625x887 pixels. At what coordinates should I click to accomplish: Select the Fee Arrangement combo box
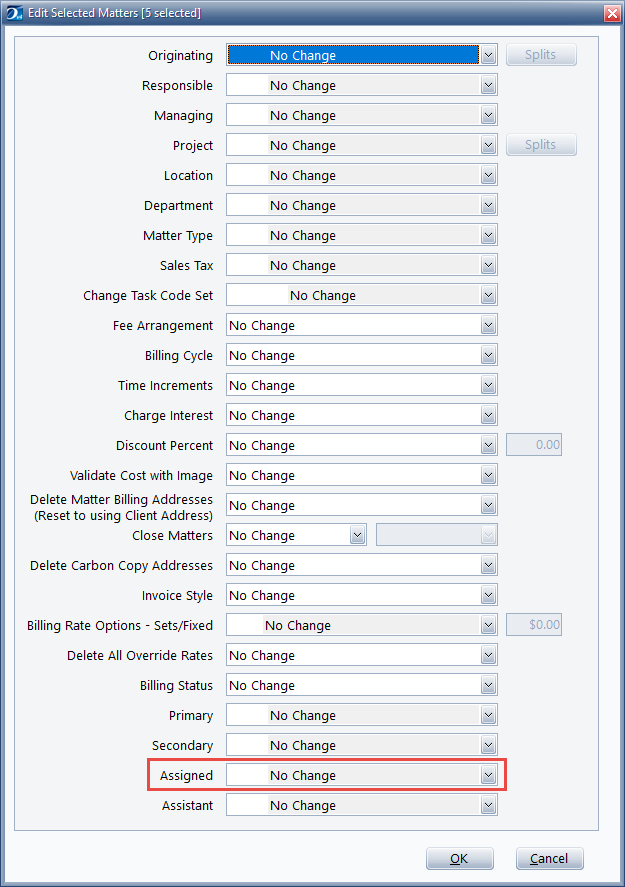362,325
